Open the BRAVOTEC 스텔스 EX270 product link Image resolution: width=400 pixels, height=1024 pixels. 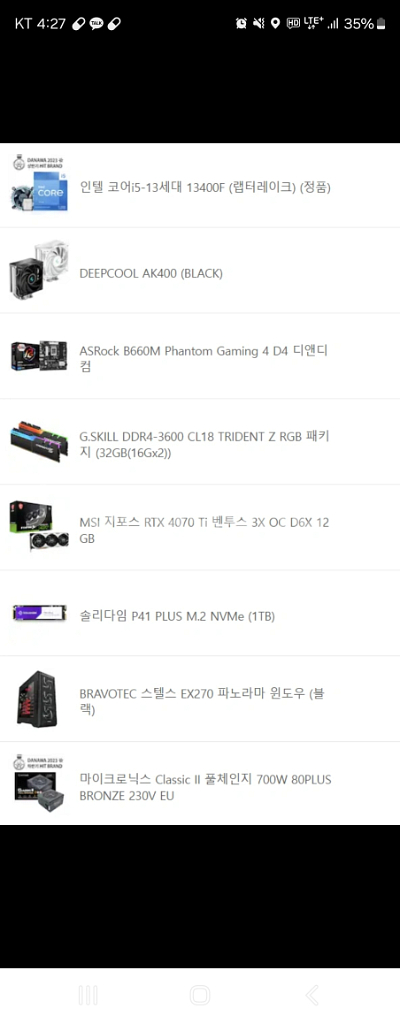tap(202, 701)
